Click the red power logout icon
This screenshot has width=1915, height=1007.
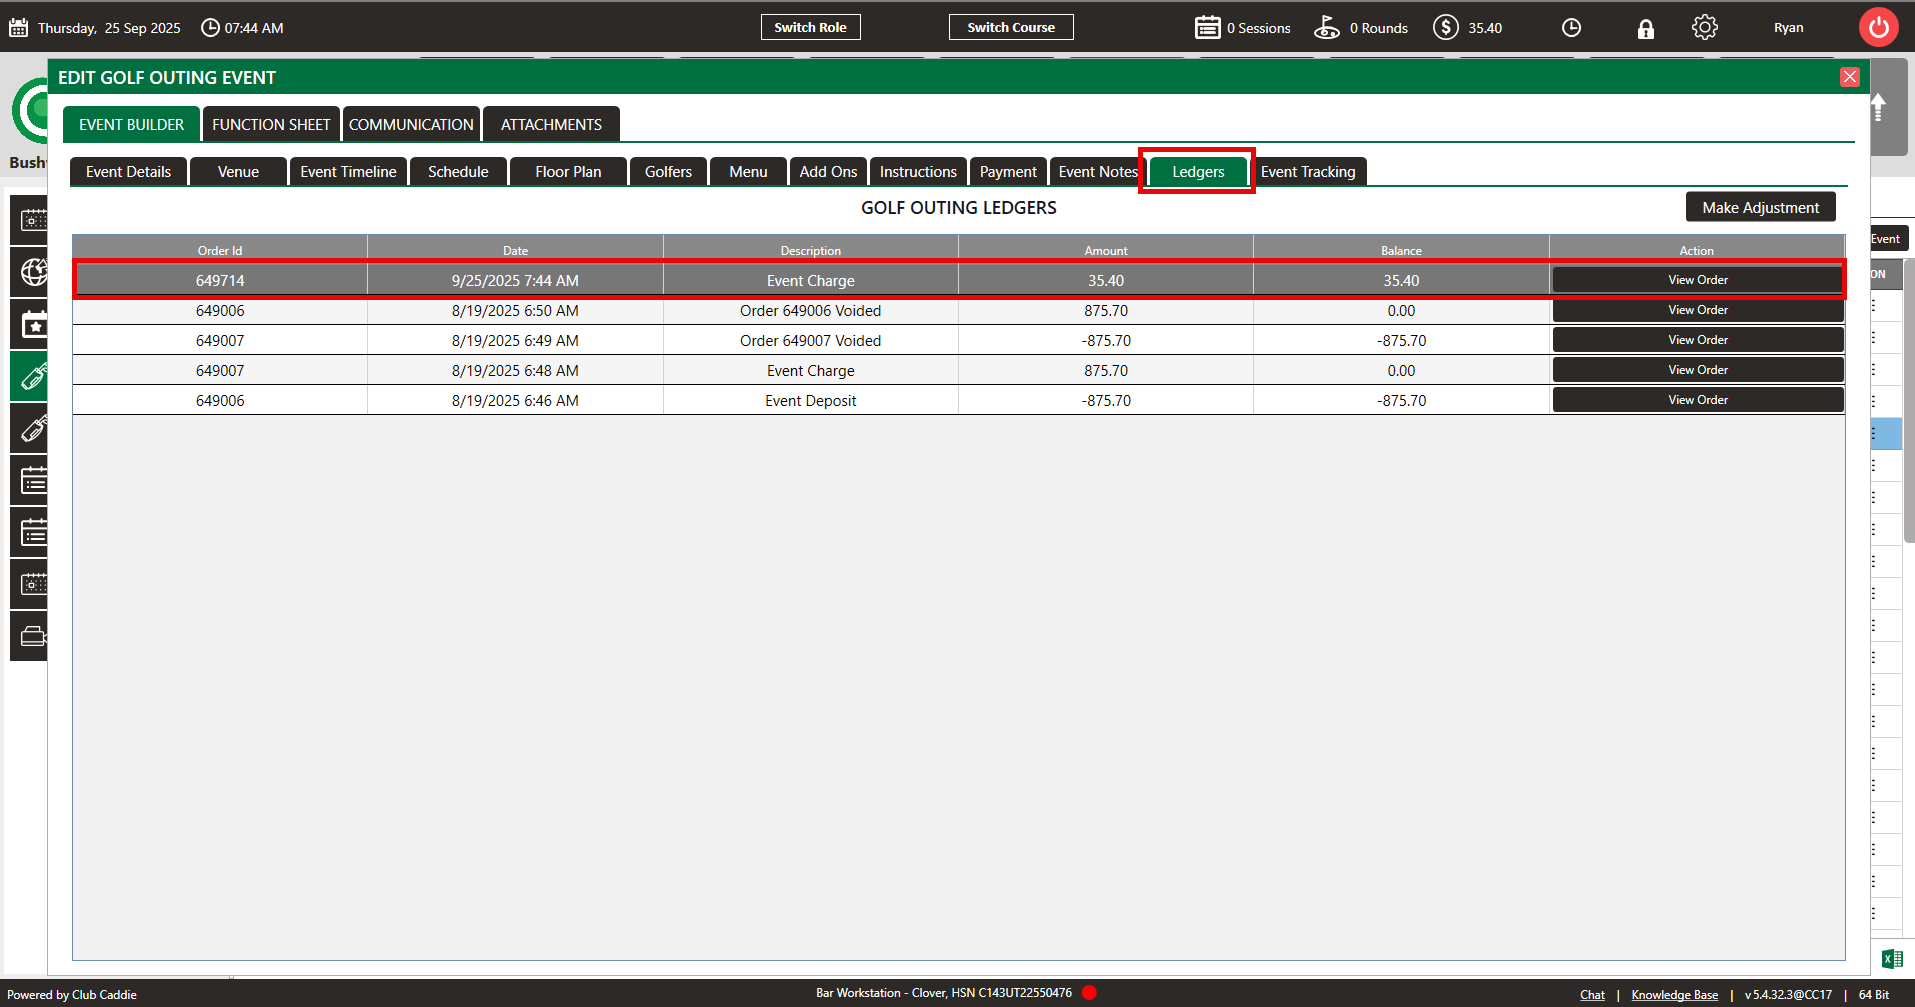click(1878, 28)
